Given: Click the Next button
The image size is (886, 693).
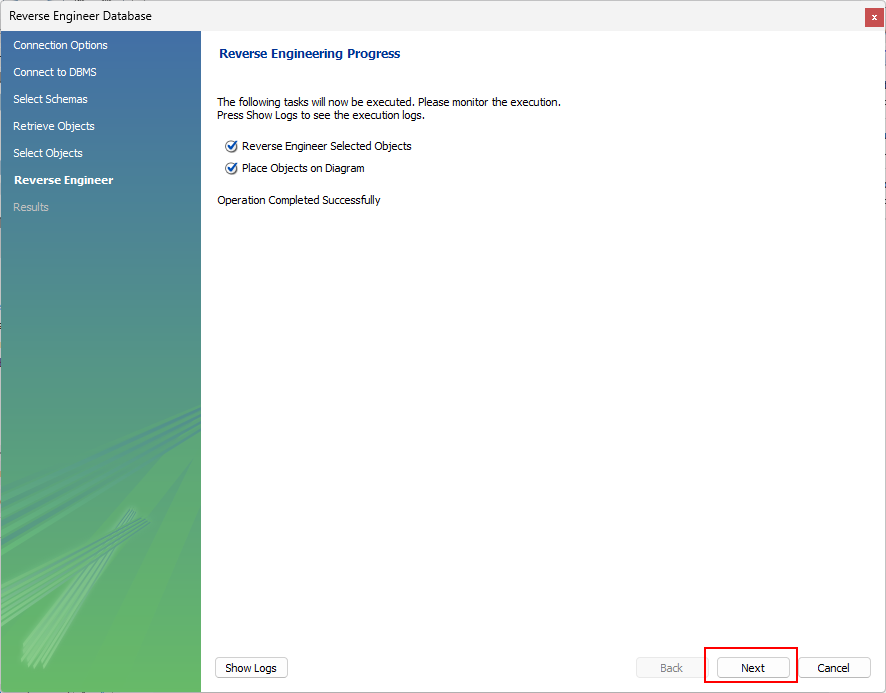Looking at the screenshot, I should coord(753,668).
